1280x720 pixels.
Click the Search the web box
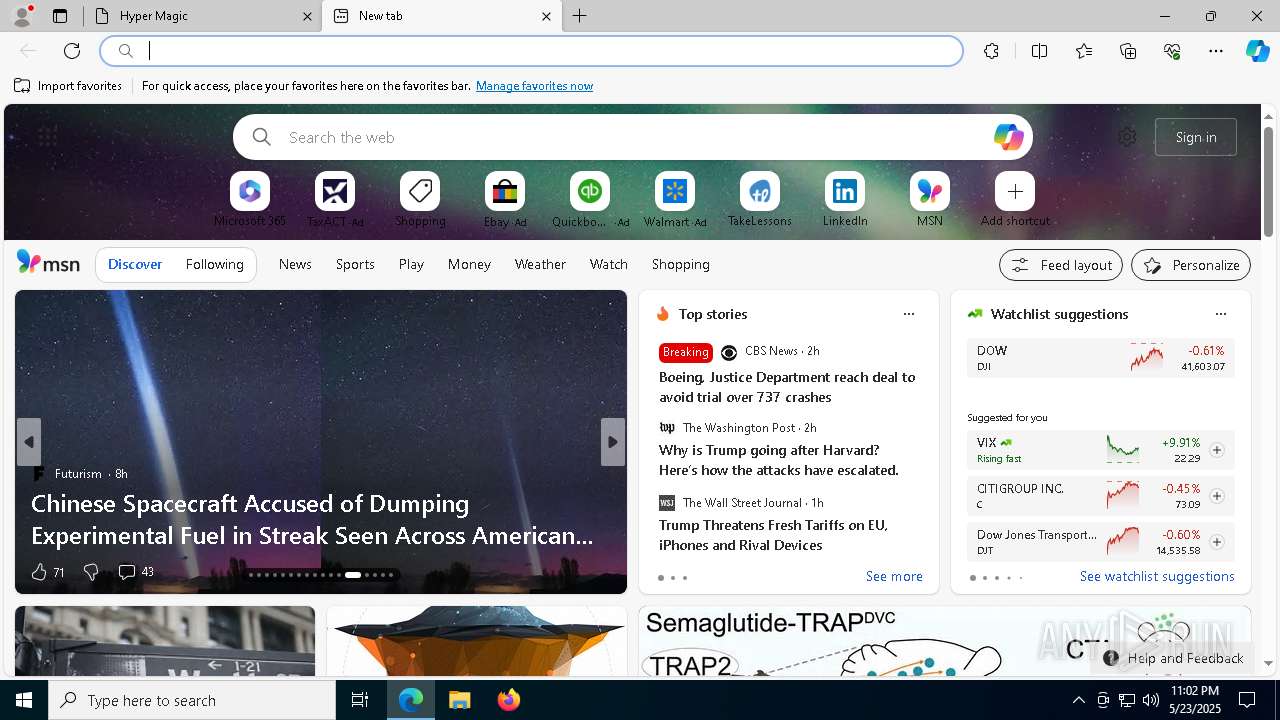[x=633, y=137]
